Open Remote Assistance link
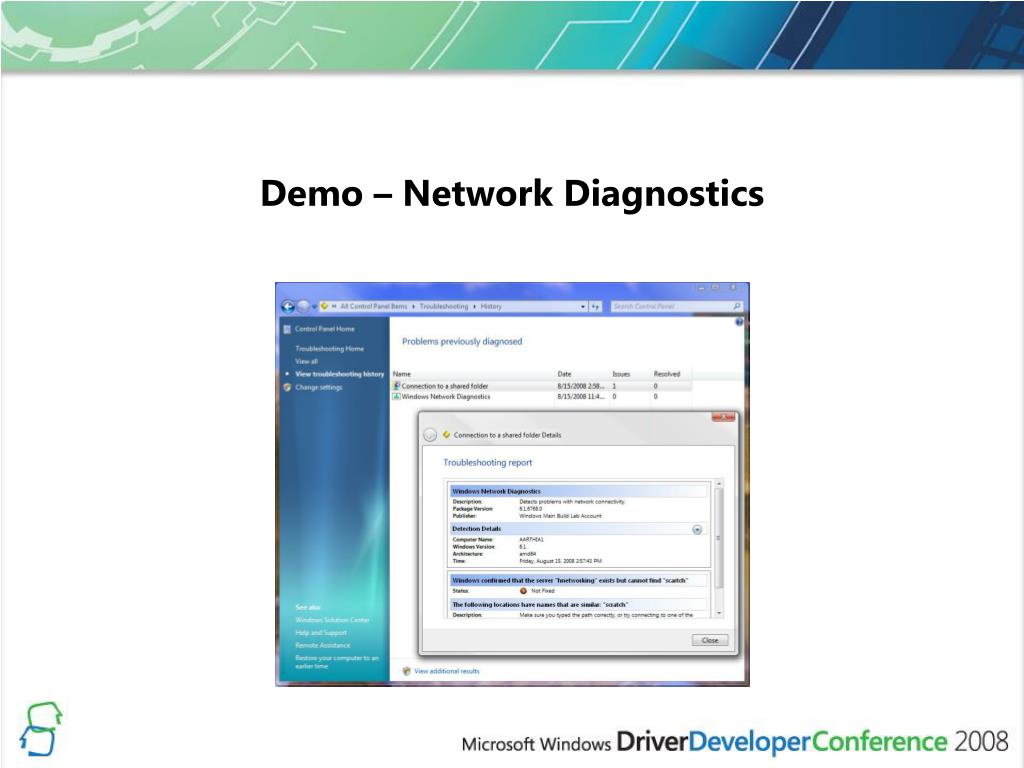1024x768 pixels. 323,645
